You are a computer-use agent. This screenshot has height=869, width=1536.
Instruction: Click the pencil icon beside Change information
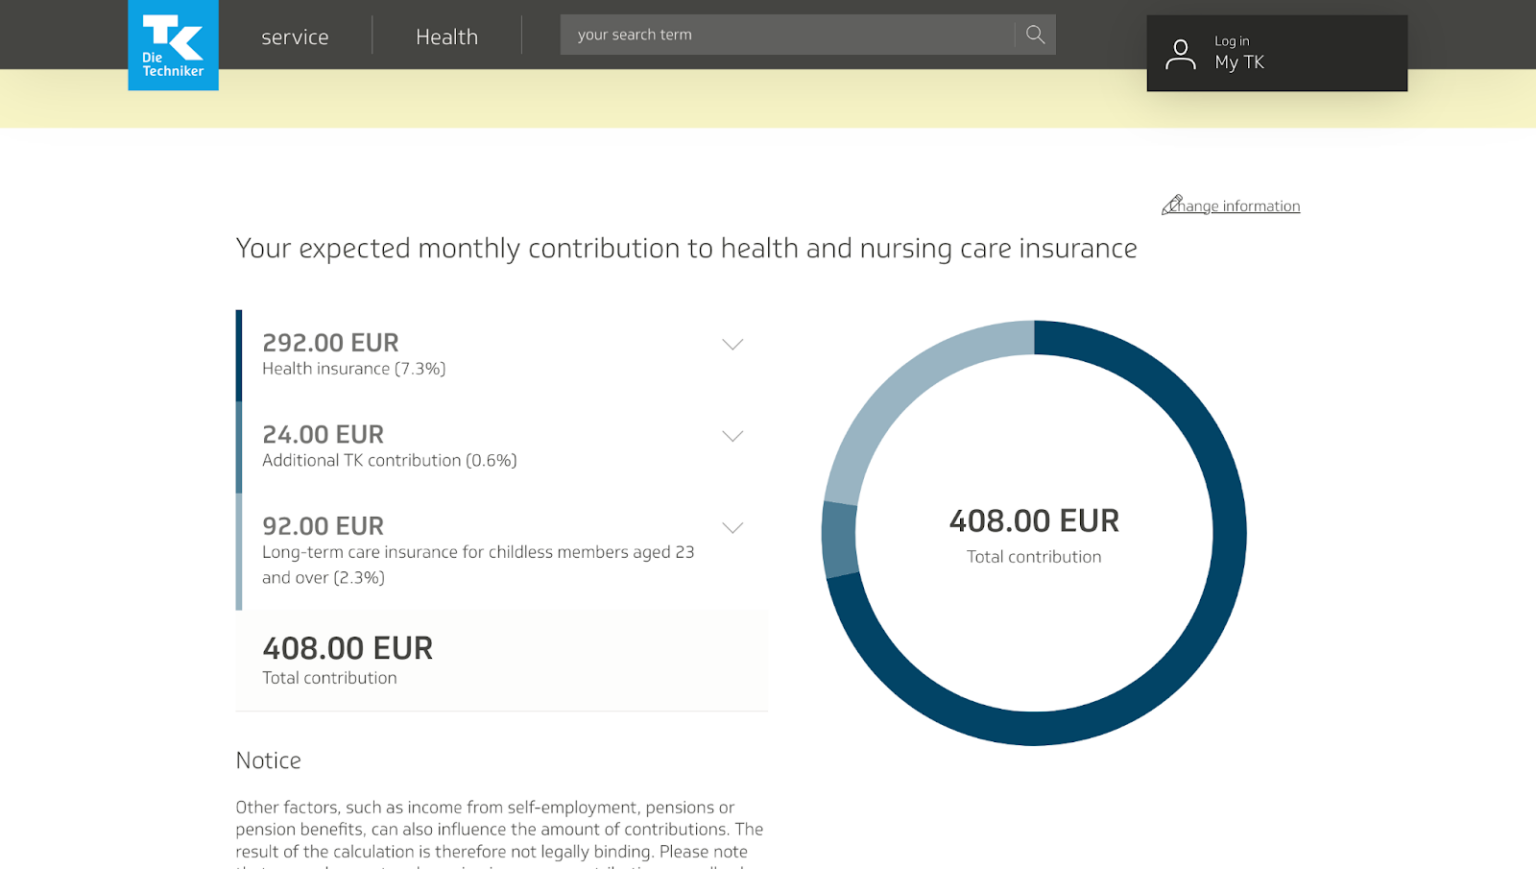(x=1173, y=205)
